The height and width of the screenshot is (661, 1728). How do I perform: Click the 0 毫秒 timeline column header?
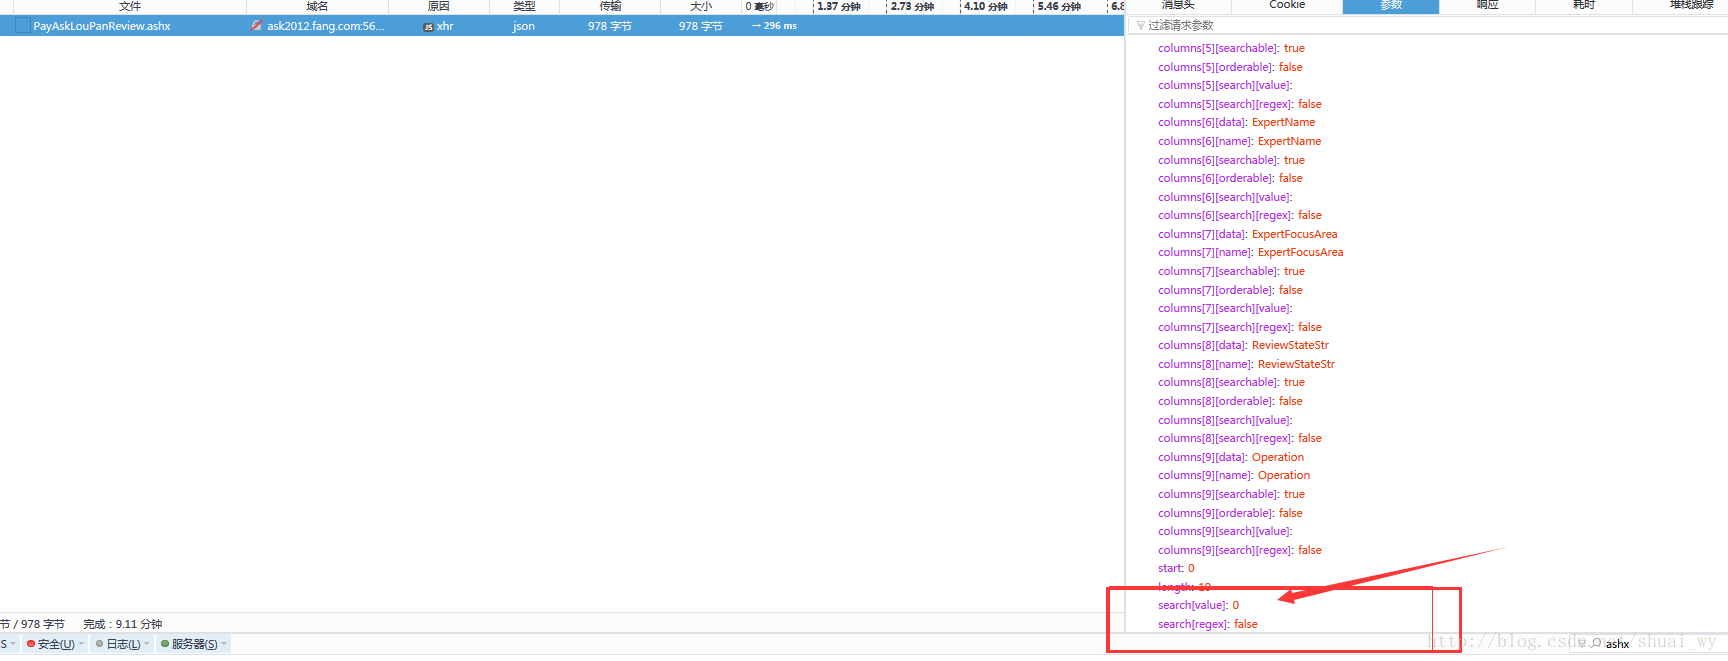pyautogui.click(x=760, y=6)
